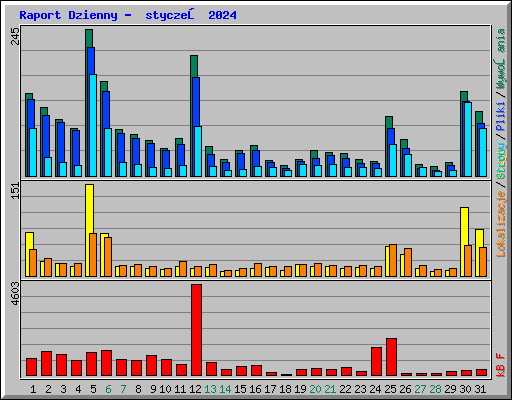Click day label 22 on x-axis
The width and height of the screenshot is (512, 400).
point(345,389)
